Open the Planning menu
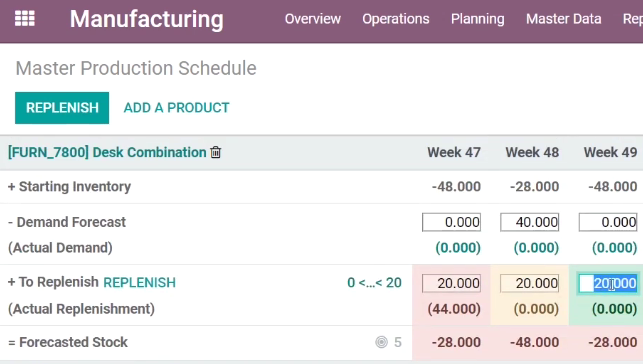This screenshot has height=364, width=643. (x=478, y=19)
